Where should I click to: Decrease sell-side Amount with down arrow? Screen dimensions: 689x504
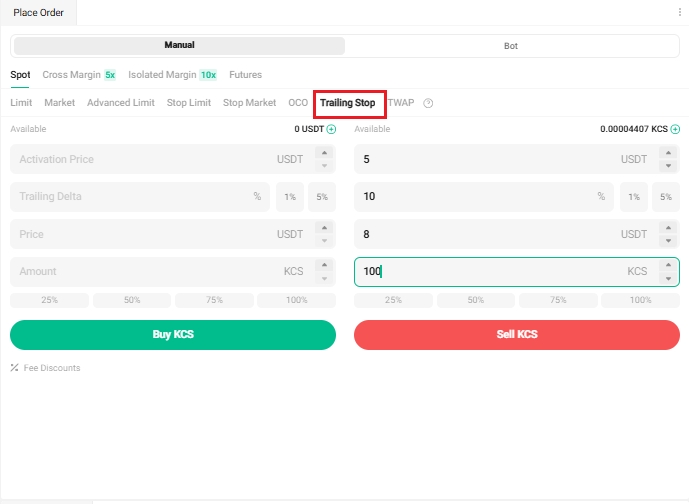point(668,278)
